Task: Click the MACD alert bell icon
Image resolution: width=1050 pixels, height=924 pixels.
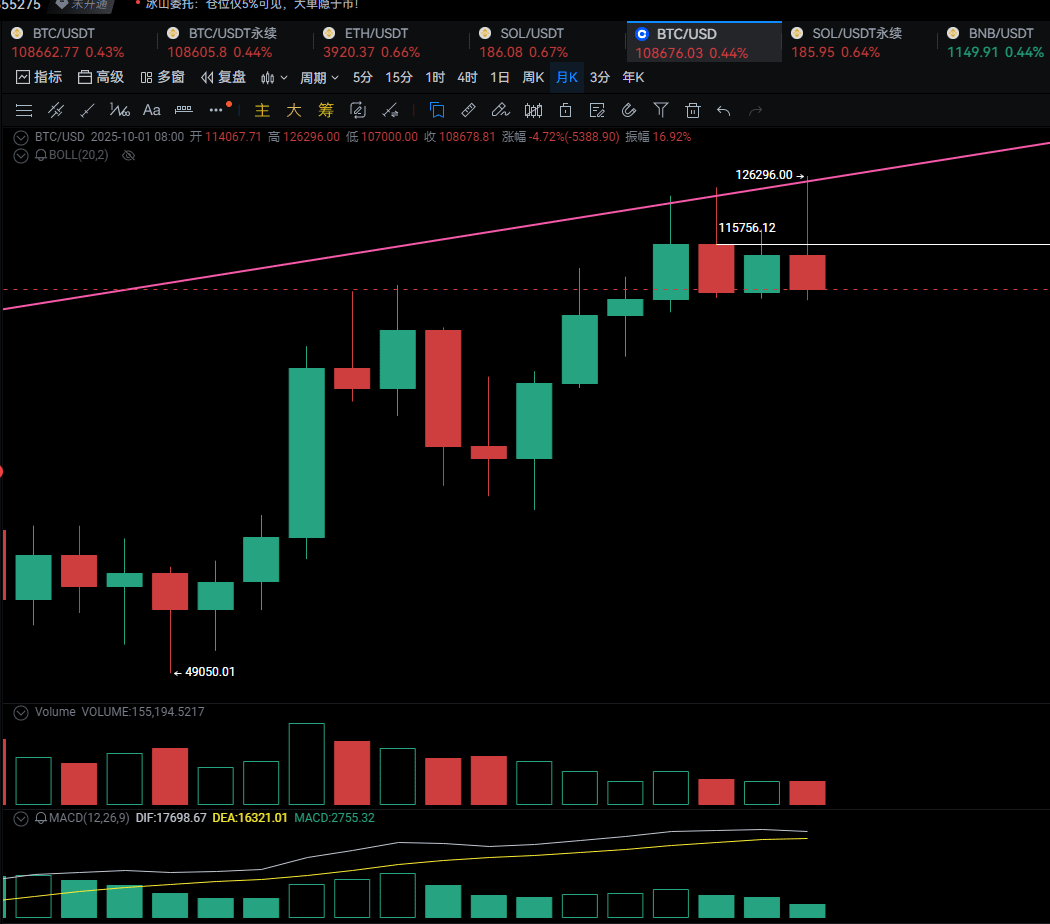Action: coord(41,818)
